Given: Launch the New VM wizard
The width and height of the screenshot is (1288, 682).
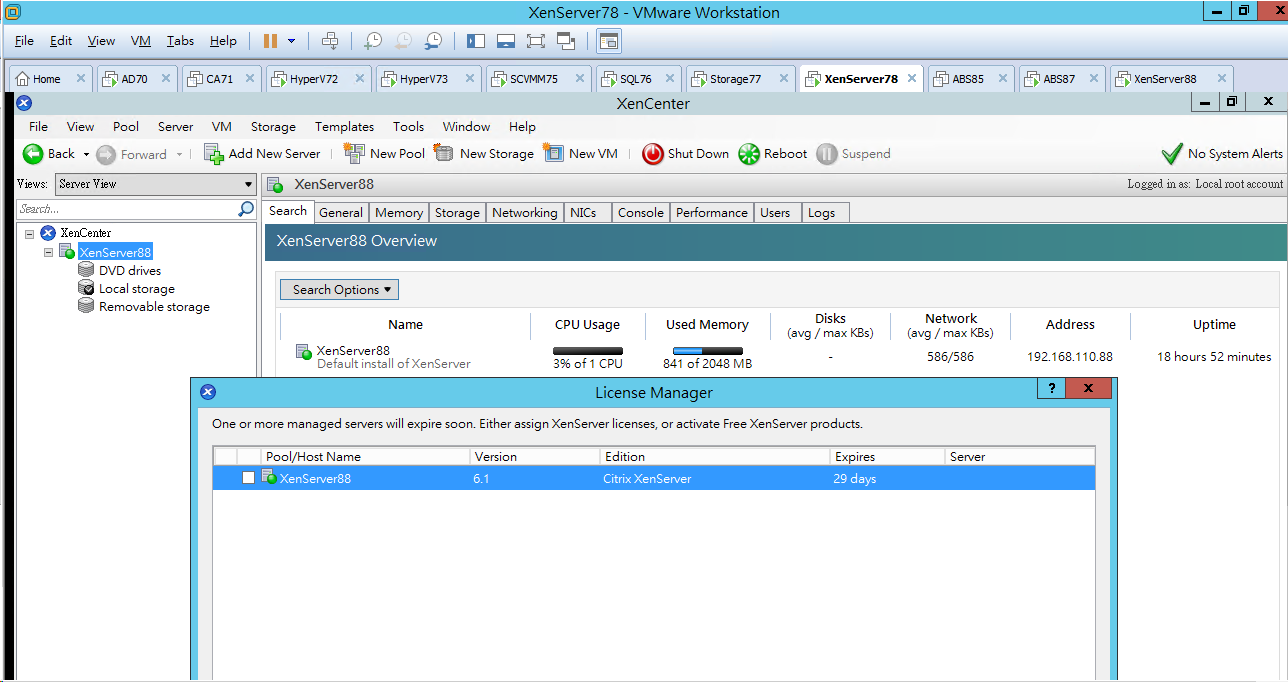Looking at the screenshot, I should point(581,154).
